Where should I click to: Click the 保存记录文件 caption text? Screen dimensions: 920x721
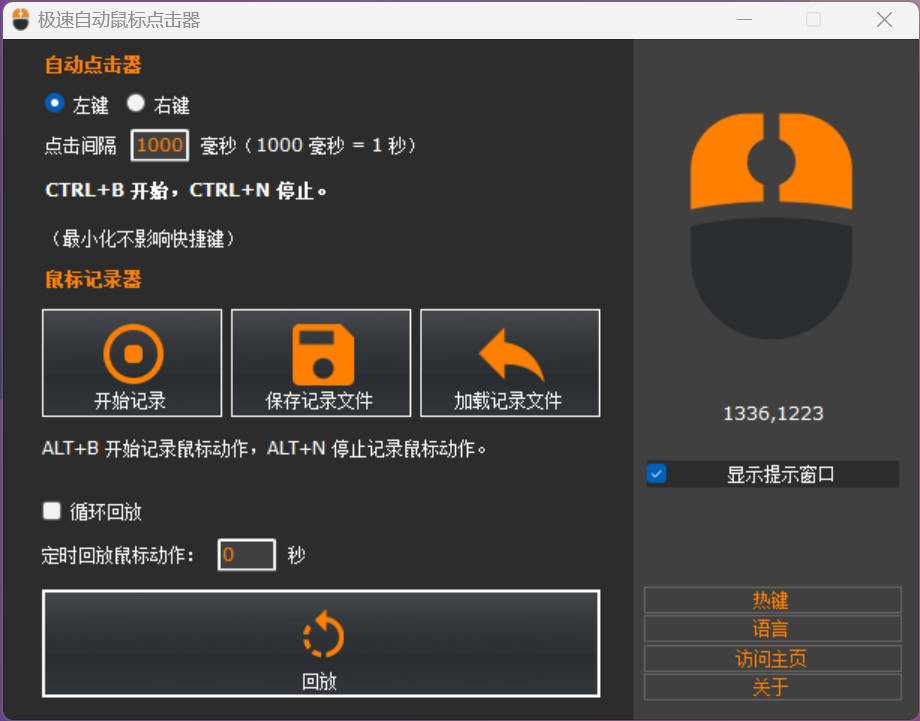[x=319, y=401]
